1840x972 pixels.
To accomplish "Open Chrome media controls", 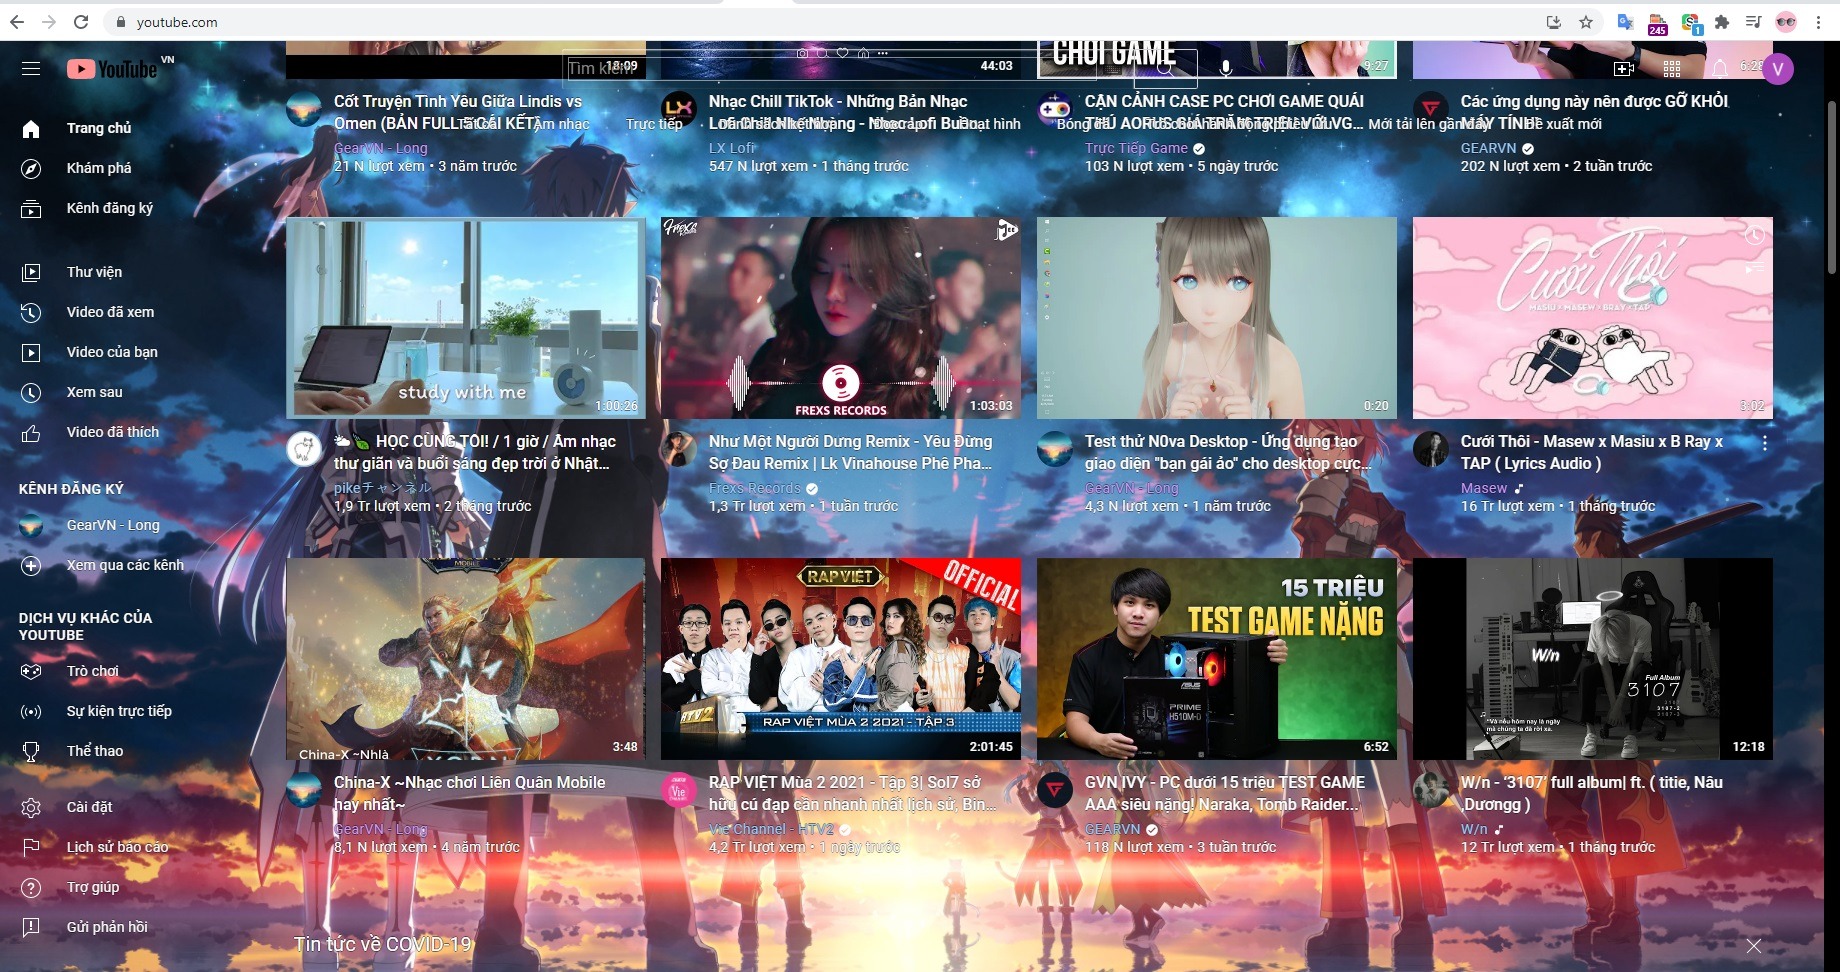I will point(1753,22).
